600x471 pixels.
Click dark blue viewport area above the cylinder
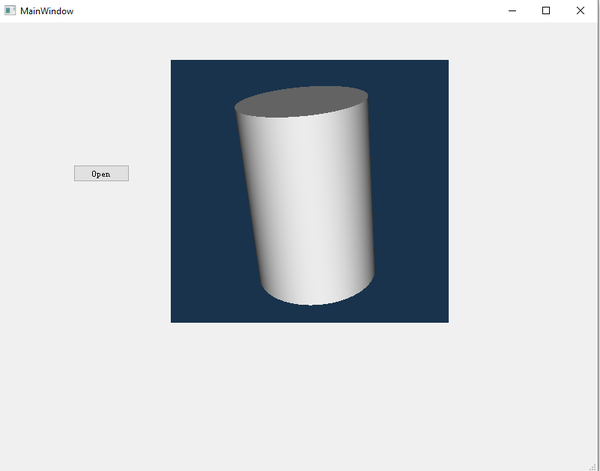coord(309,73)
